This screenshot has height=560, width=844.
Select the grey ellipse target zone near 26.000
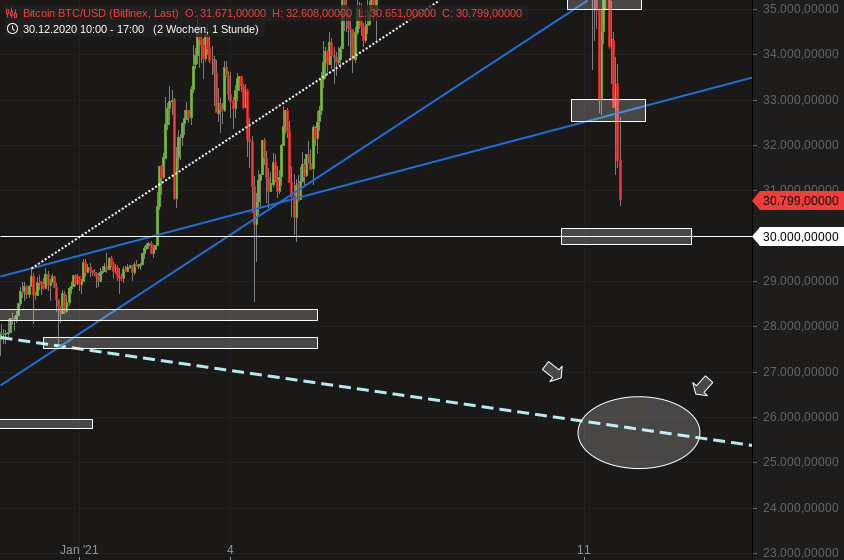click(x=639, y=432)
